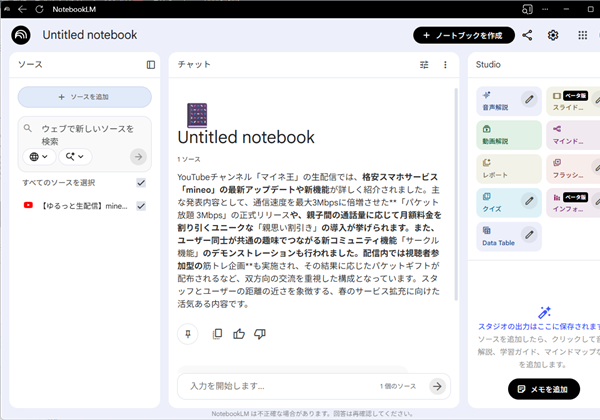The height and width of the screenshot is (420, 600).
Task: Edit the 音声解説 tile with the pencil icon
Action: pyautogui.click(x=529, y=99)
